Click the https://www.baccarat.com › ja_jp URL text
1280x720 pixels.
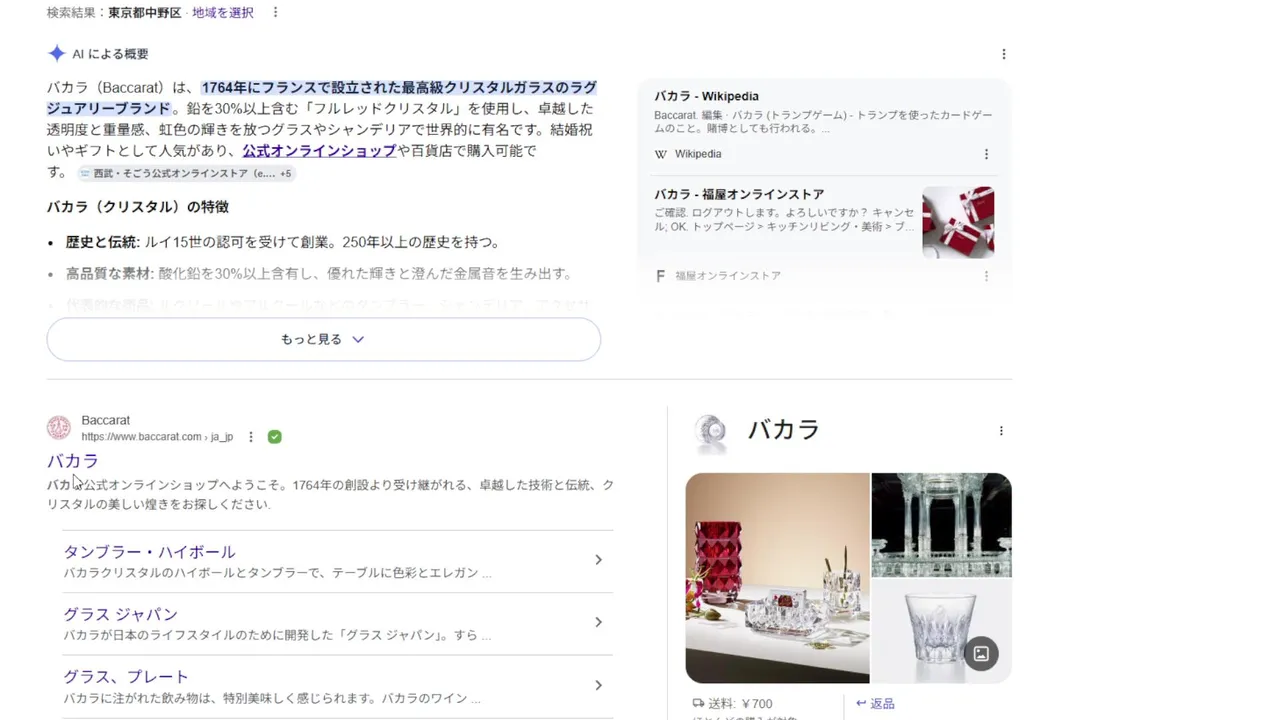point(157,437)
